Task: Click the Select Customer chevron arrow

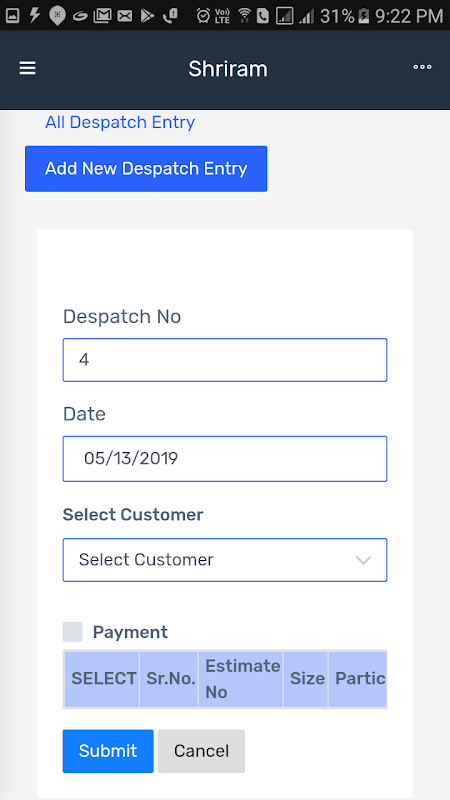Action: coord(363,560)
